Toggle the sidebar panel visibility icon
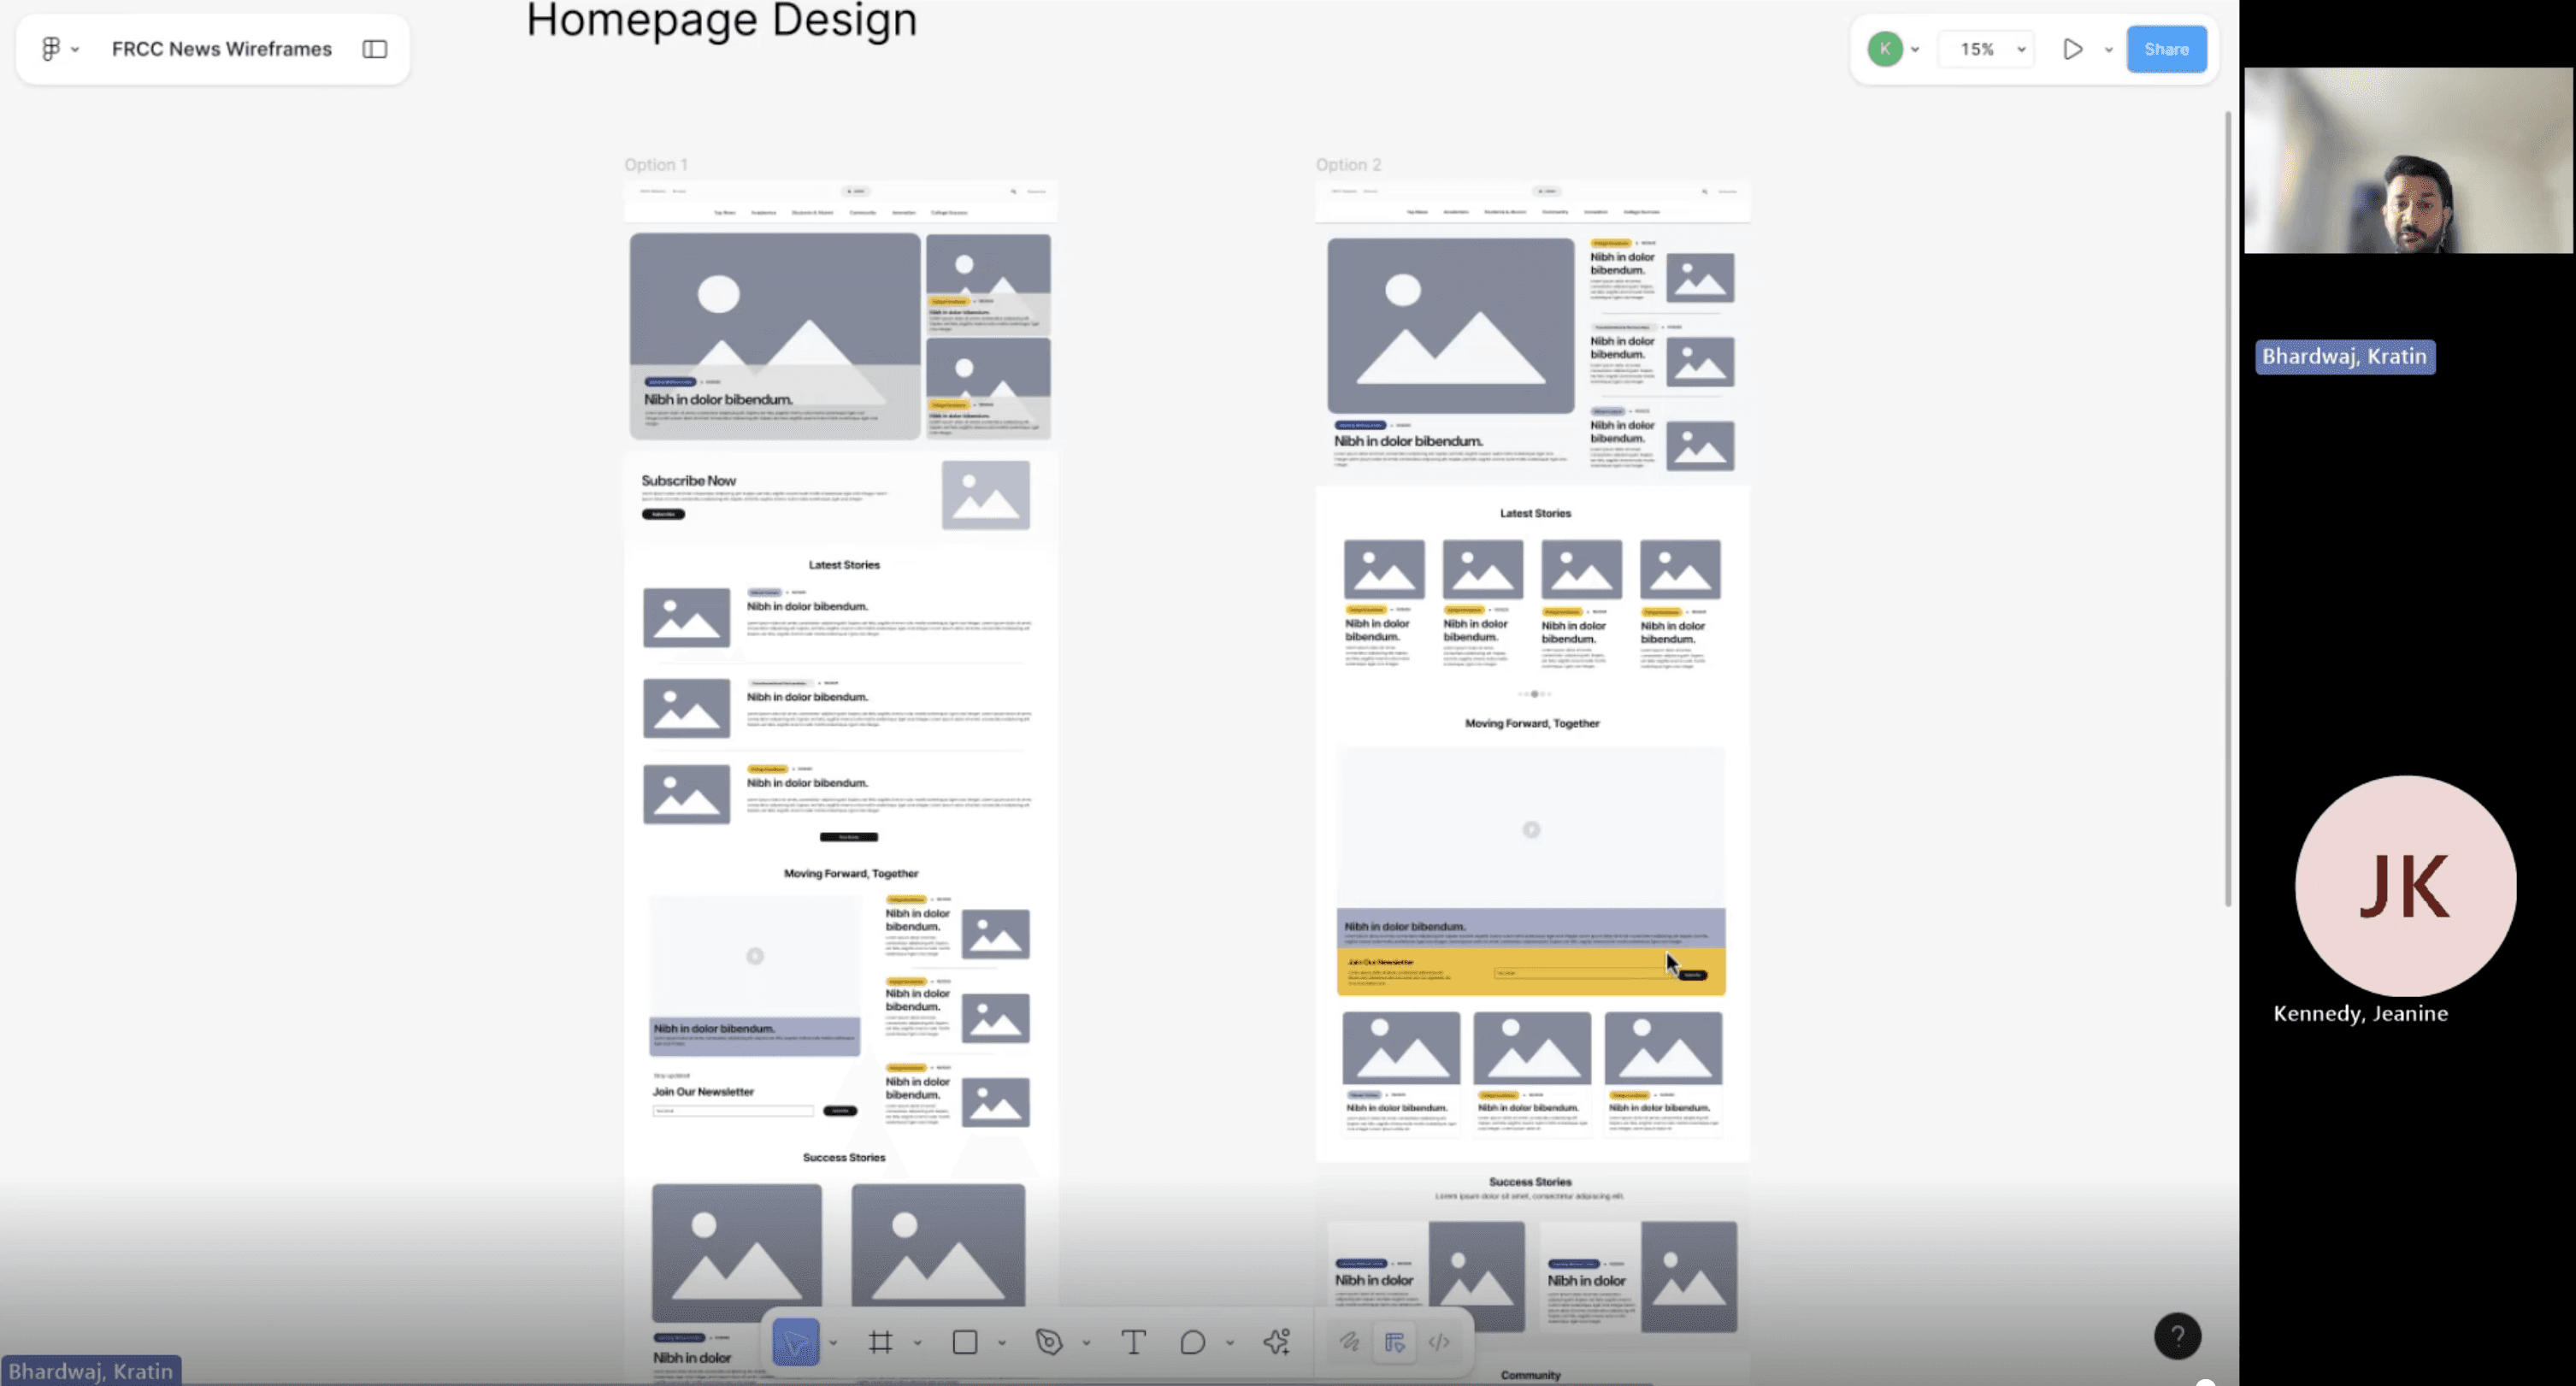This screenshot has height=1386, width=2576. [375, 49]
